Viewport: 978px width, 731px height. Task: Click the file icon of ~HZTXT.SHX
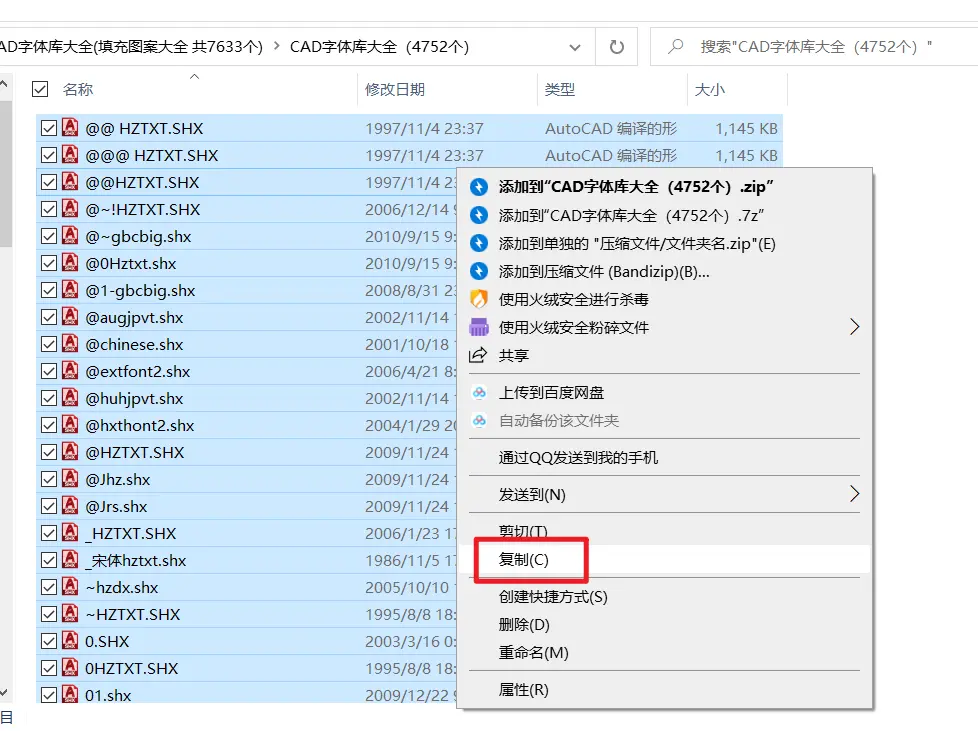click(70, 614)
